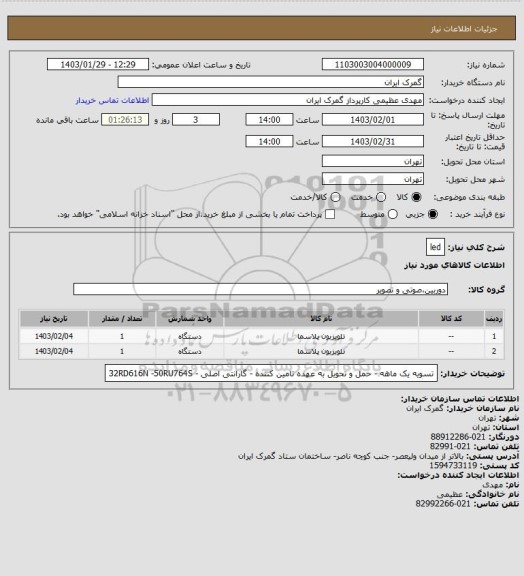Click the price validity date 1403/02/31
Viewport: 524px width, 576px height.
373,142
